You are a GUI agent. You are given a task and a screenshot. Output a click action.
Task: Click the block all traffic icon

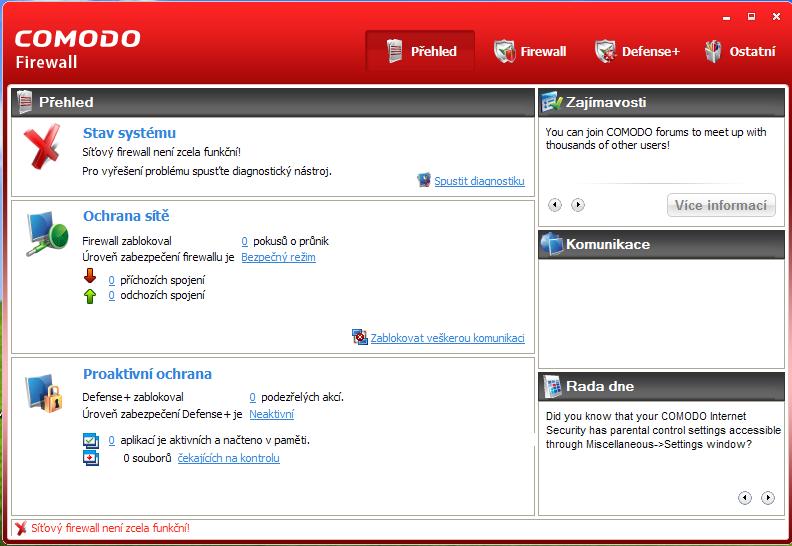[360, 337]
